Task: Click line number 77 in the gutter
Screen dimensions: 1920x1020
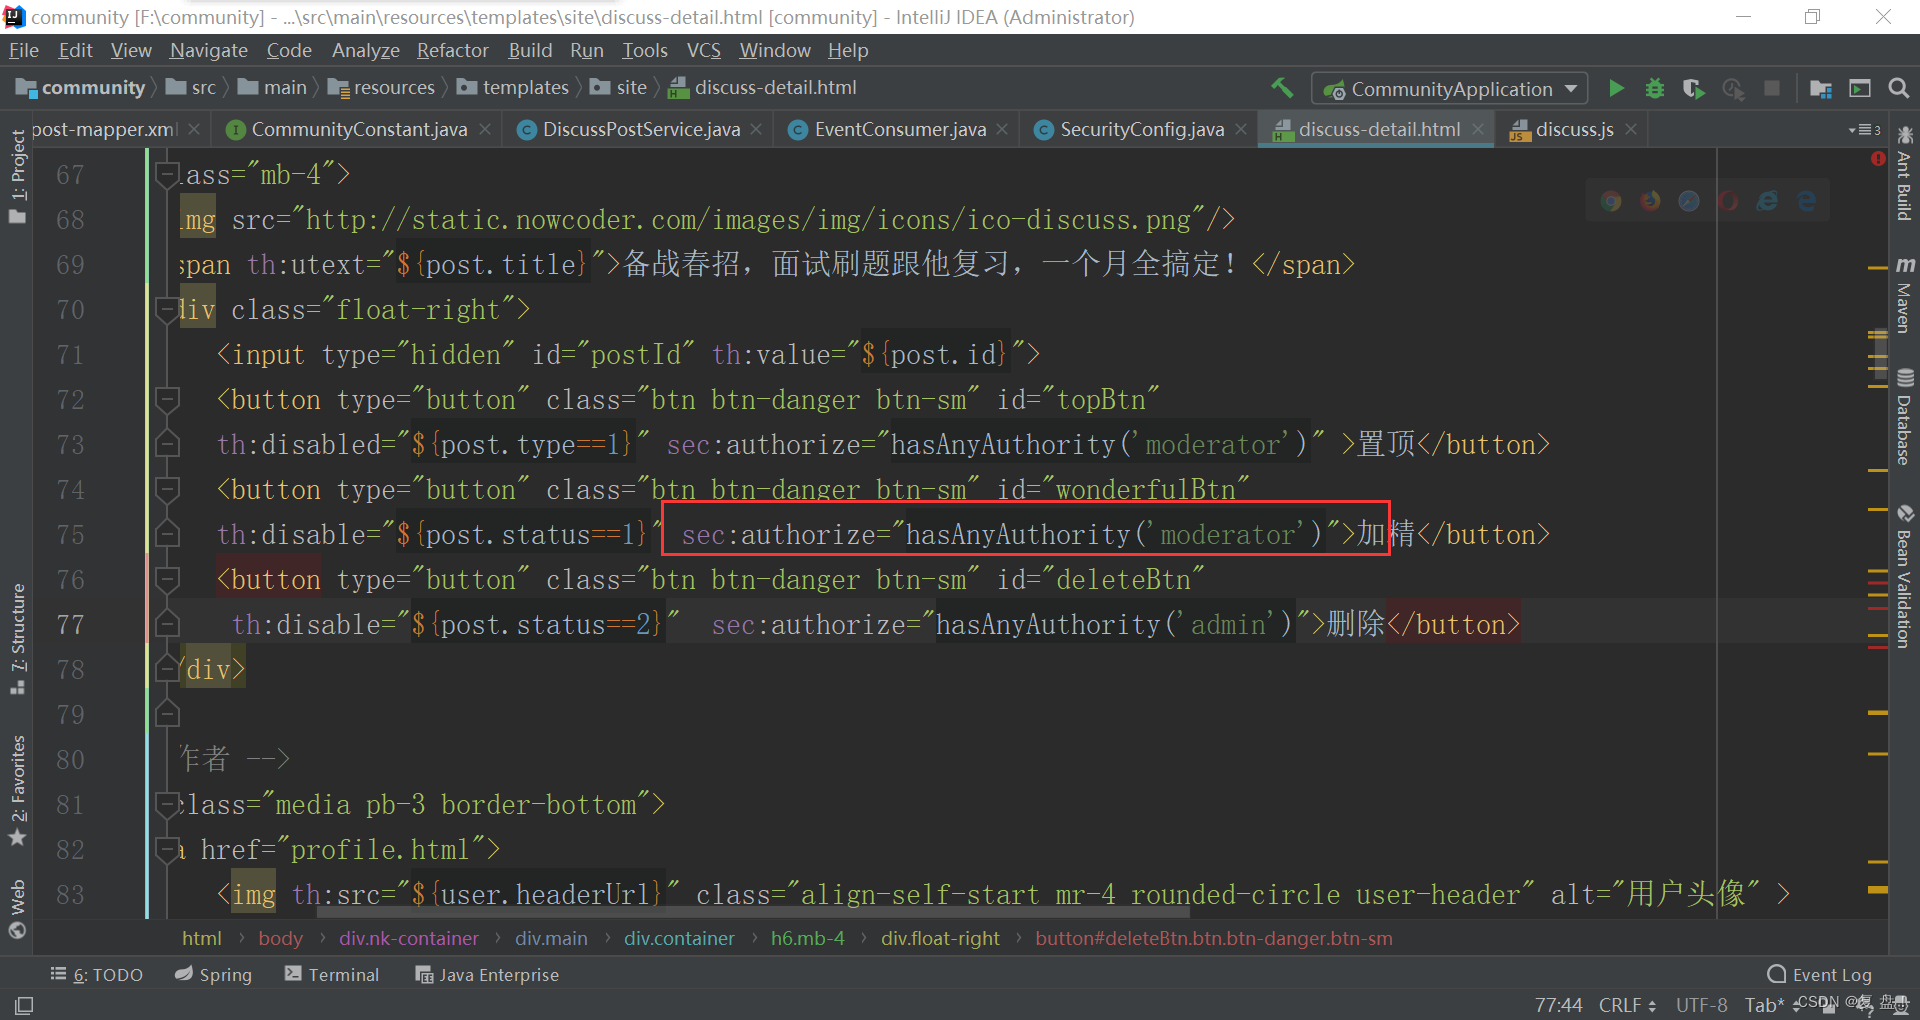Action: [x=70, y=625]
